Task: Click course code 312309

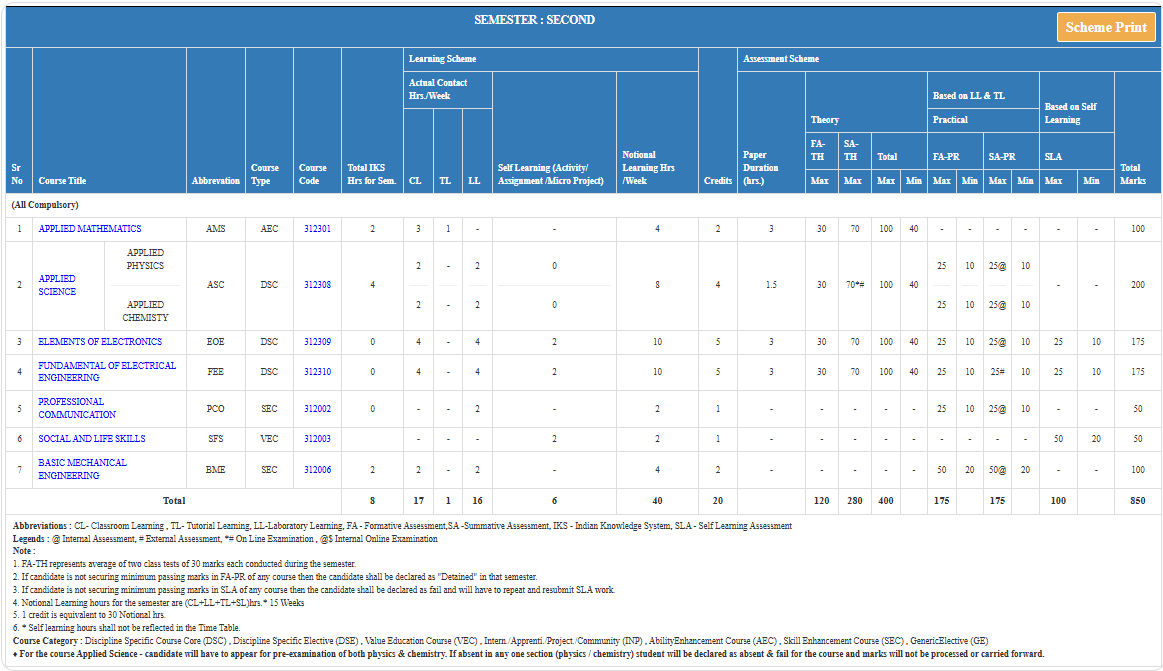Action: point(317,342)
